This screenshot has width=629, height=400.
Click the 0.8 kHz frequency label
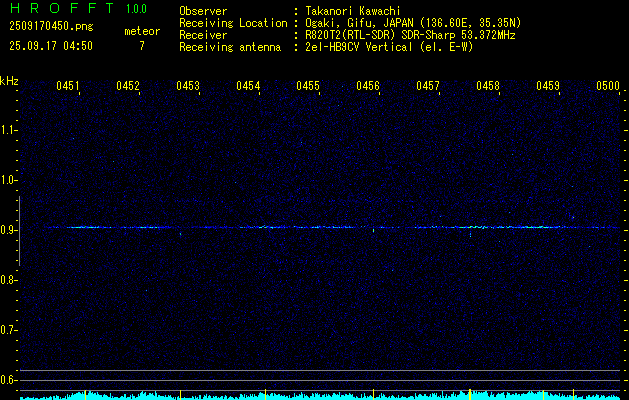[x=8, y=280]
